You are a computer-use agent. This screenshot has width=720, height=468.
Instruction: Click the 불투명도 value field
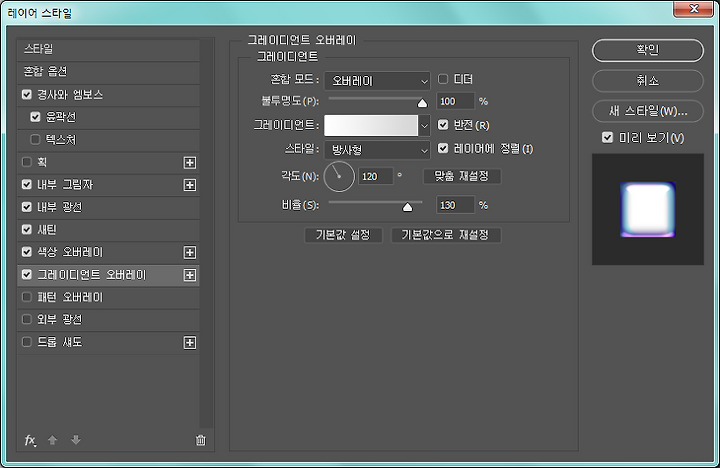pyautogui.click(x=455, y=101)
